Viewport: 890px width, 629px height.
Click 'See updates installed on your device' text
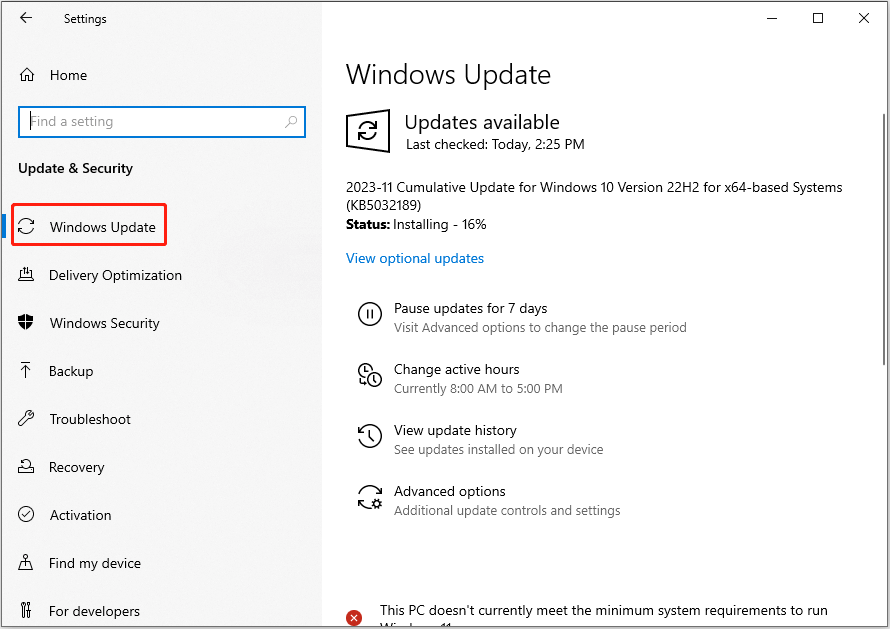[498, 450]
